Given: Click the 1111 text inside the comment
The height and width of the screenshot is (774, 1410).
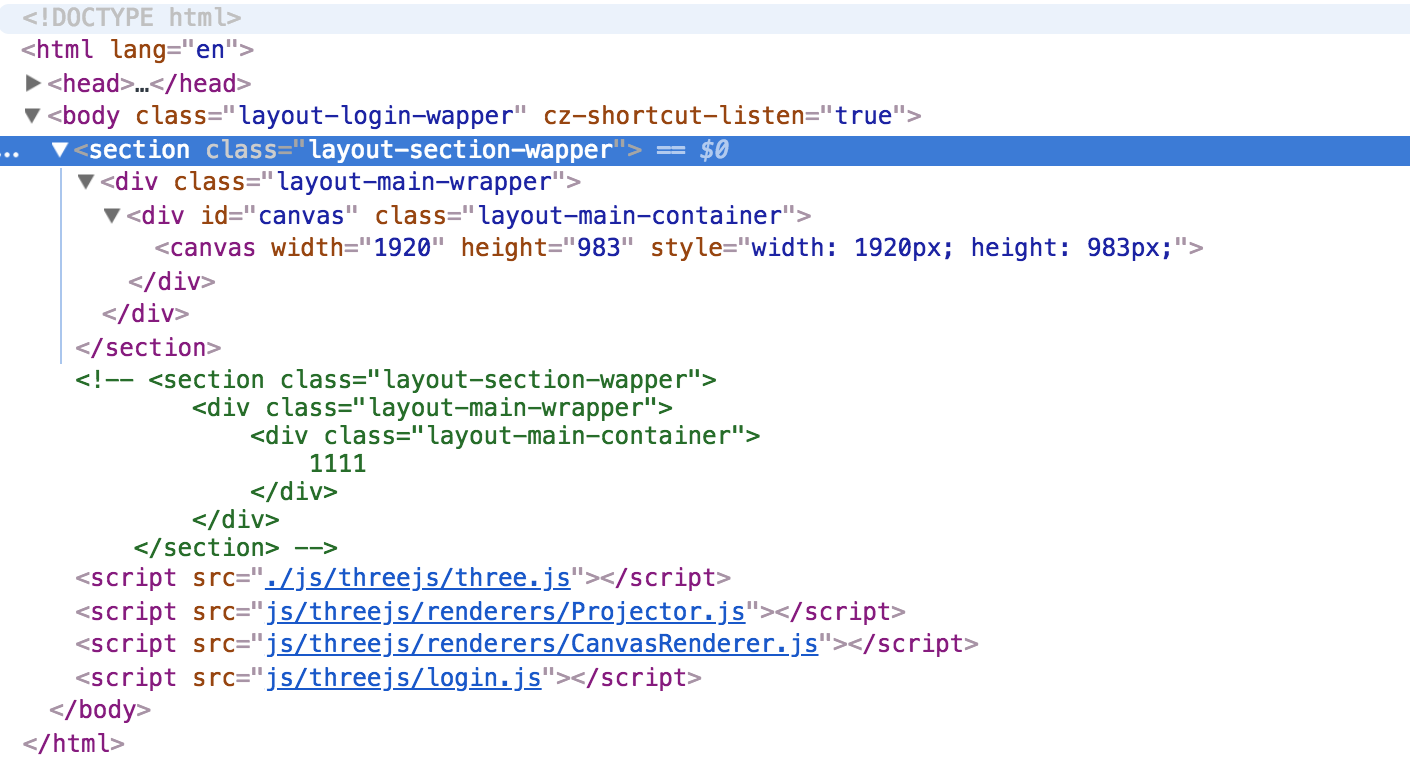Looking at the screenshot, I should (x=337, y=463).
